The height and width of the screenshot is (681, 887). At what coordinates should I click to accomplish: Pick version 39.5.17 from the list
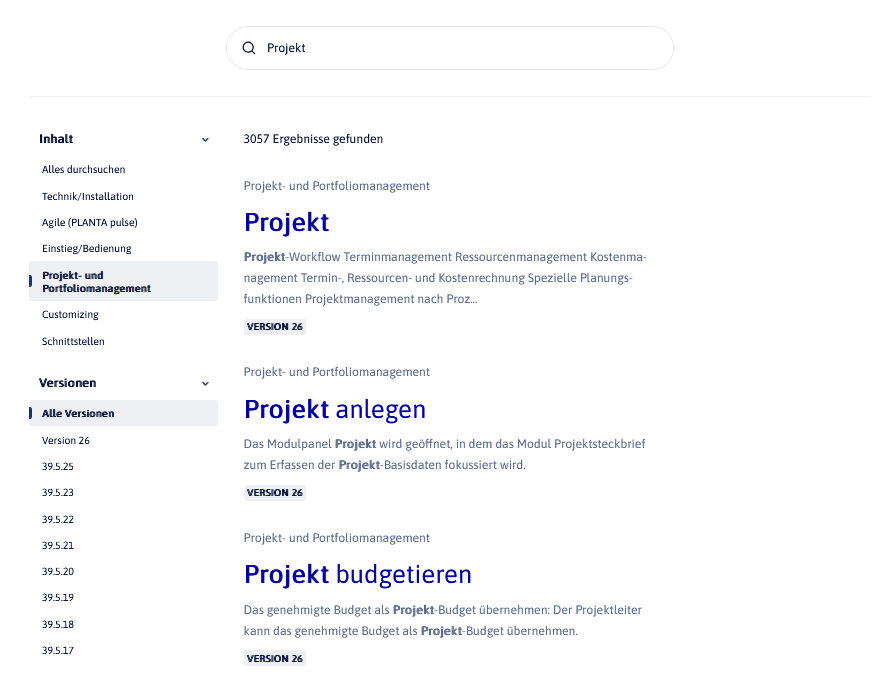point(58,651)
